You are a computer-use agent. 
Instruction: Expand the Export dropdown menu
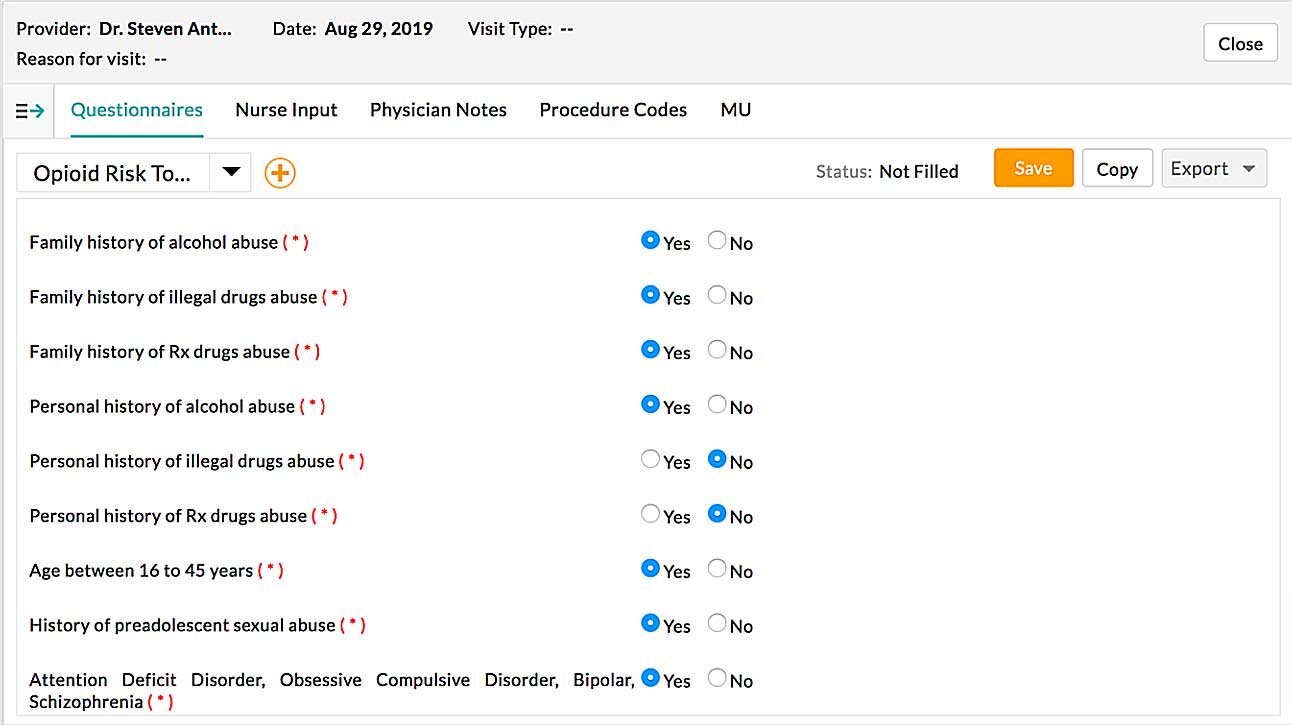(1214, 169)
